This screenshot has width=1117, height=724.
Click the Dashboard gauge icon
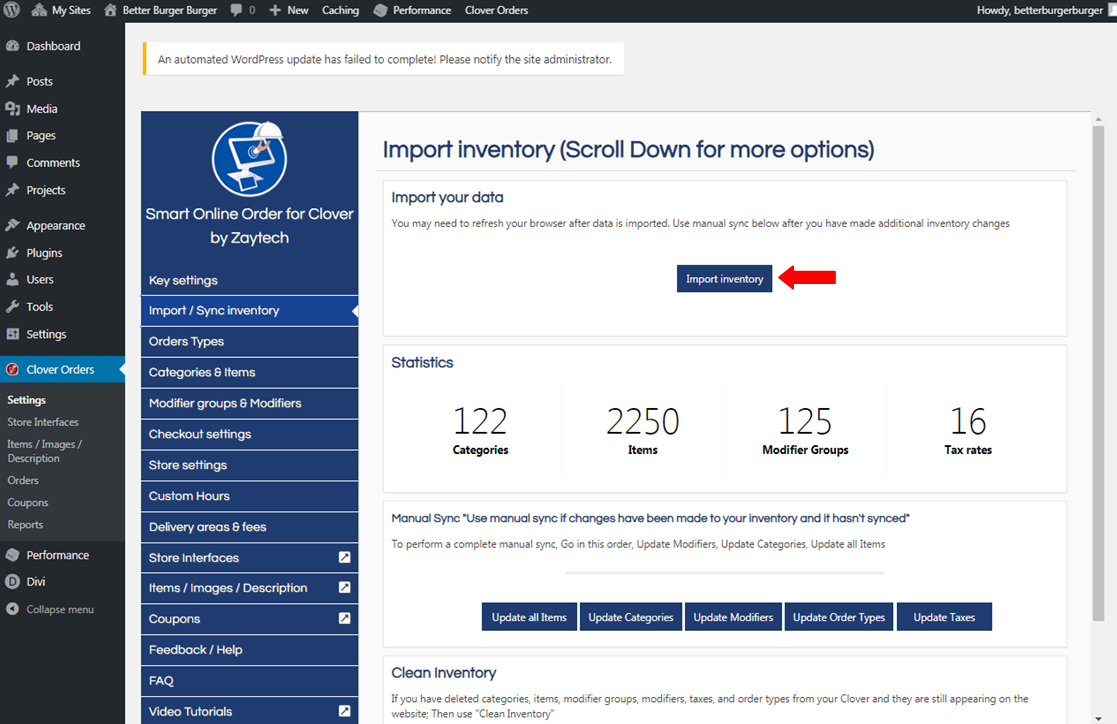tap(12, 46)
